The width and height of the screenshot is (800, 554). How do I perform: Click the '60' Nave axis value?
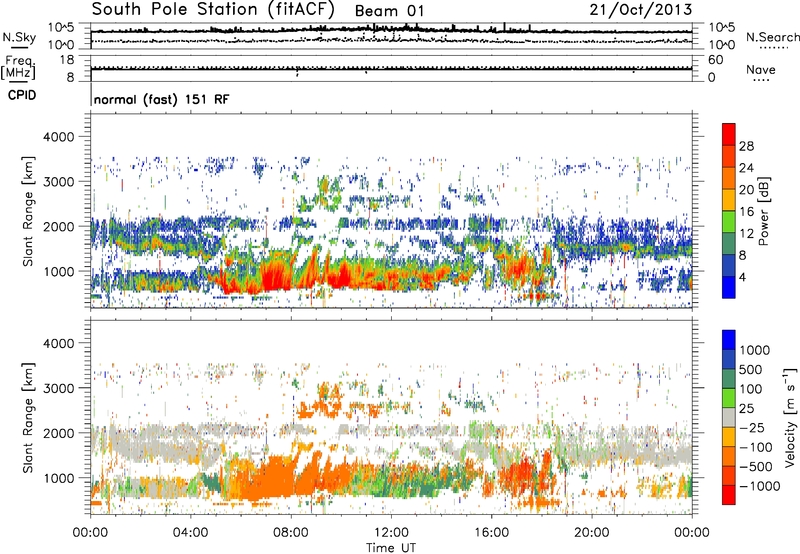coord(716,60)
